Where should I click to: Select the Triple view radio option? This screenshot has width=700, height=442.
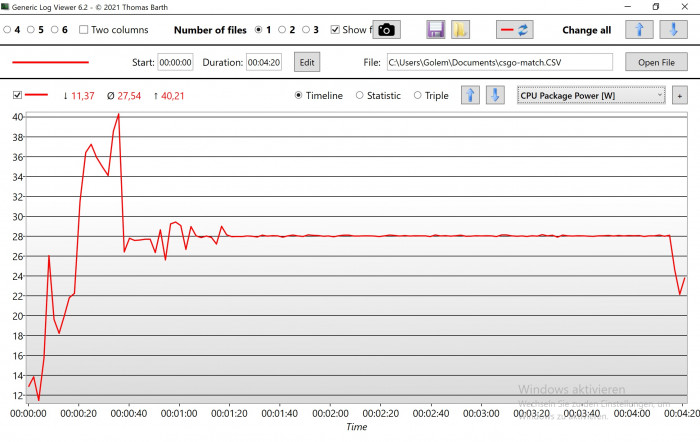(x=419, y=96)
